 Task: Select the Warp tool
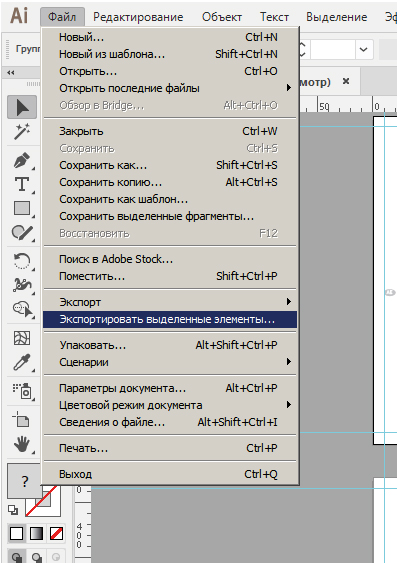[22, 285]
